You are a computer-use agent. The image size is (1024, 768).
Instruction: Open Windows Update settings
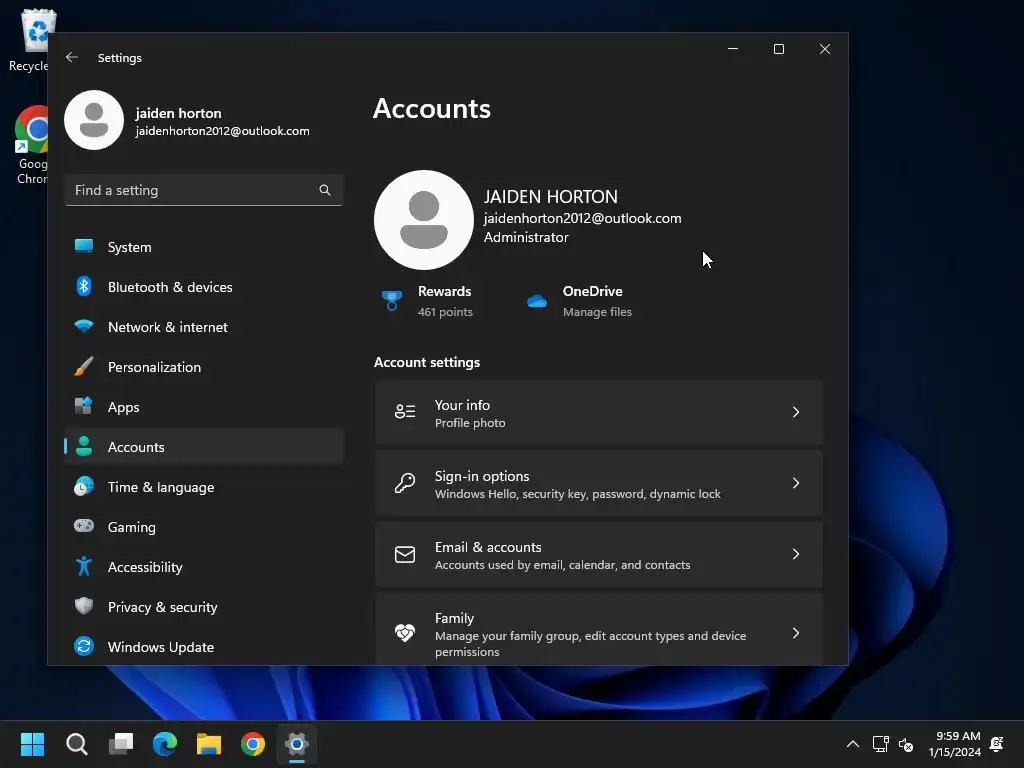(204, 647)
